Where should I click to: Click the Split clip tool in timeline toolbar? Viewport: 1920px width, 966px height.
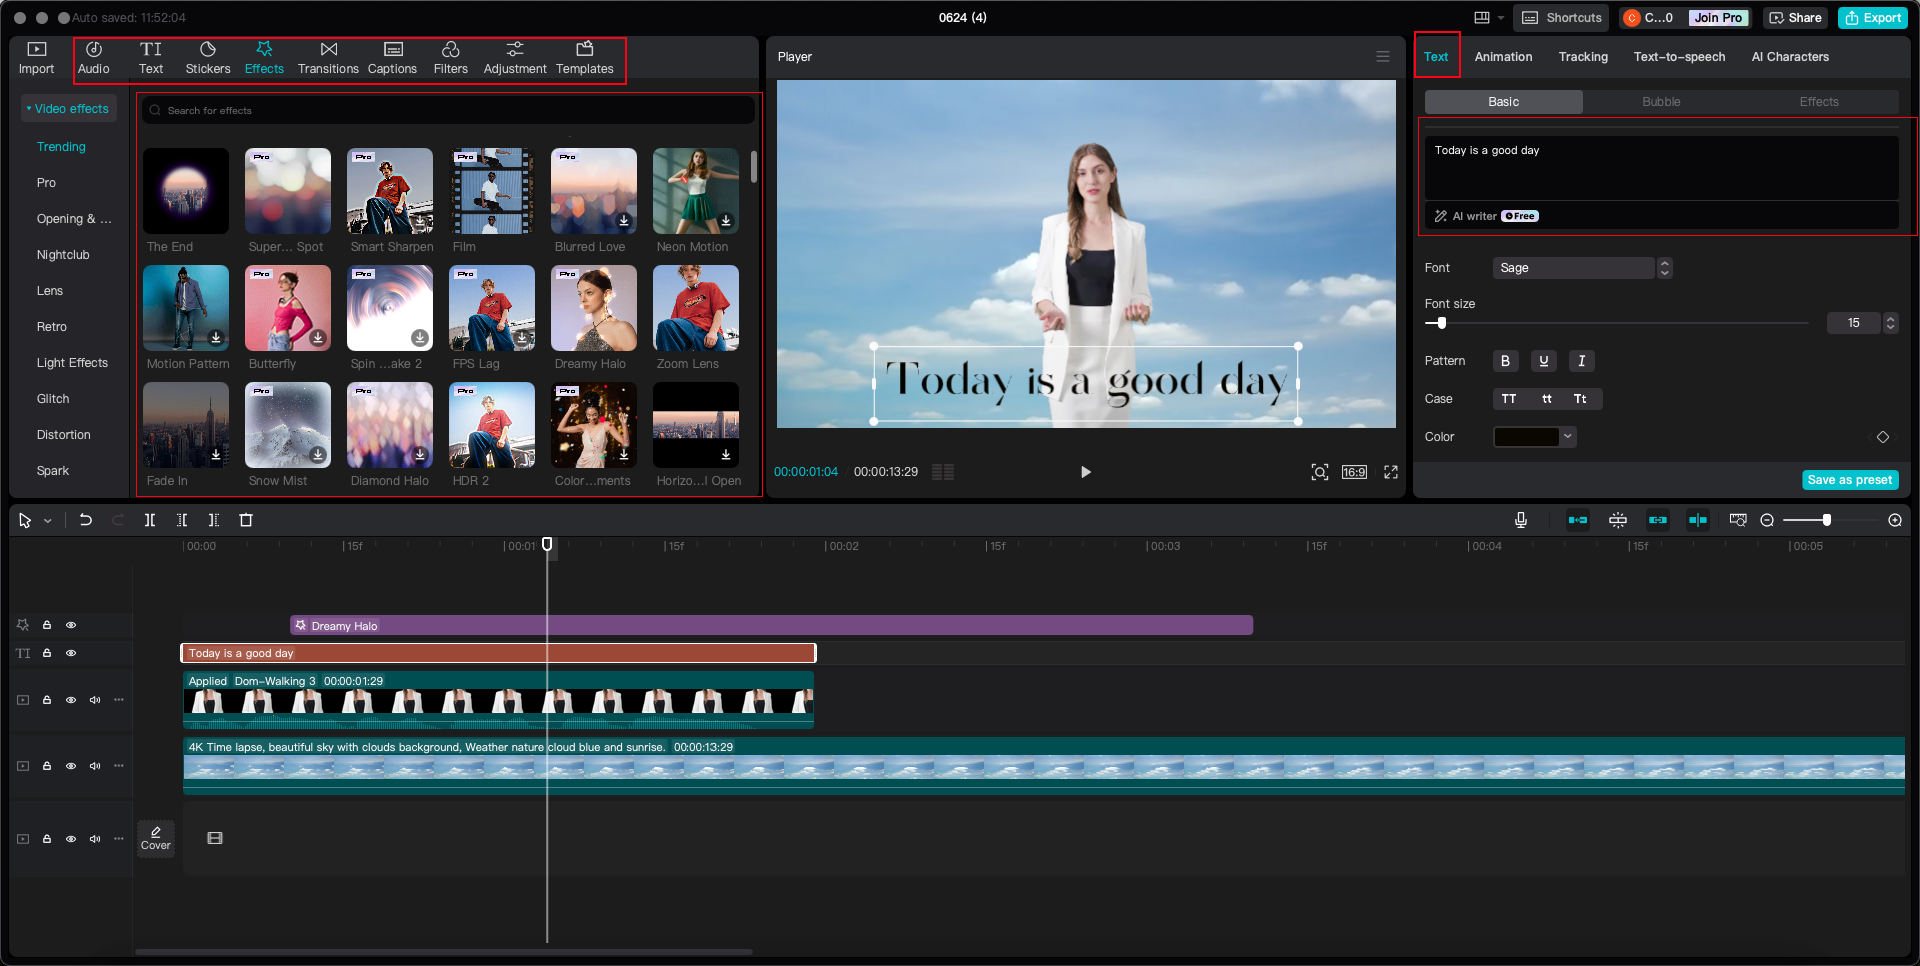[150, 520]
